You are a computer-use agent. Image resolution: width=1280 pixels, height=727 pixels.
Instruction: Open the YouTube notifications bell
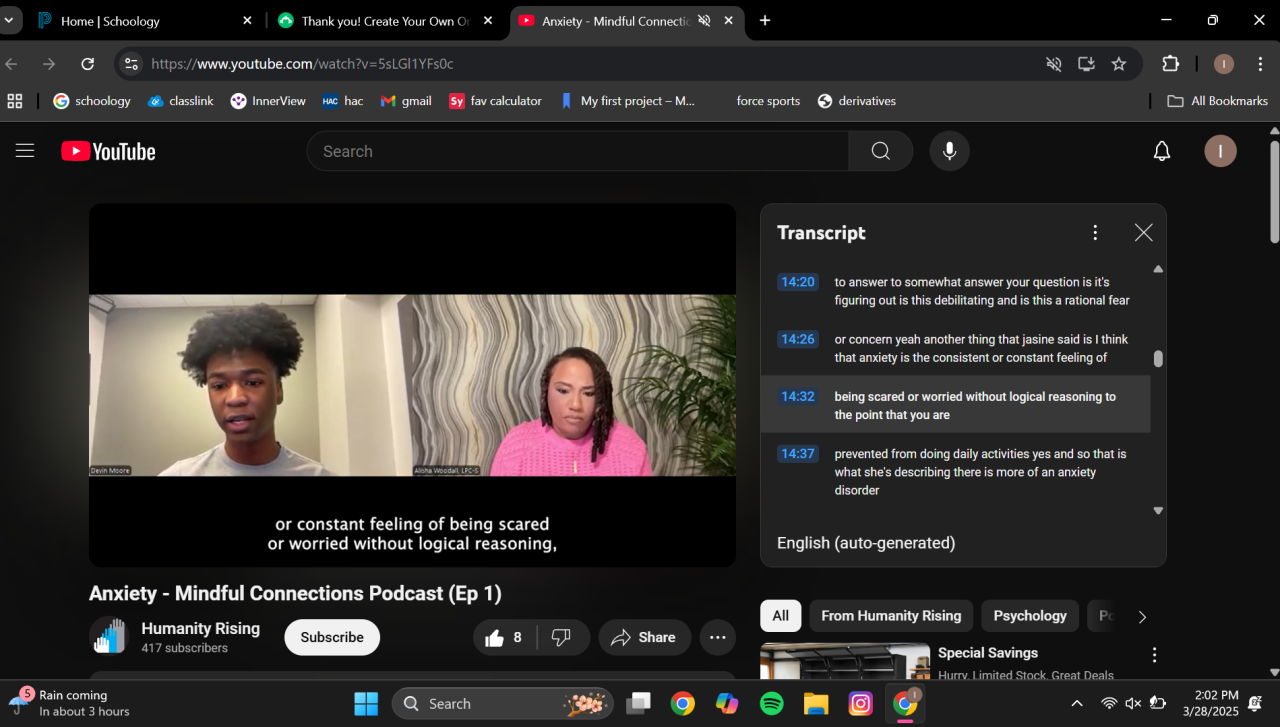[1162, 151]
